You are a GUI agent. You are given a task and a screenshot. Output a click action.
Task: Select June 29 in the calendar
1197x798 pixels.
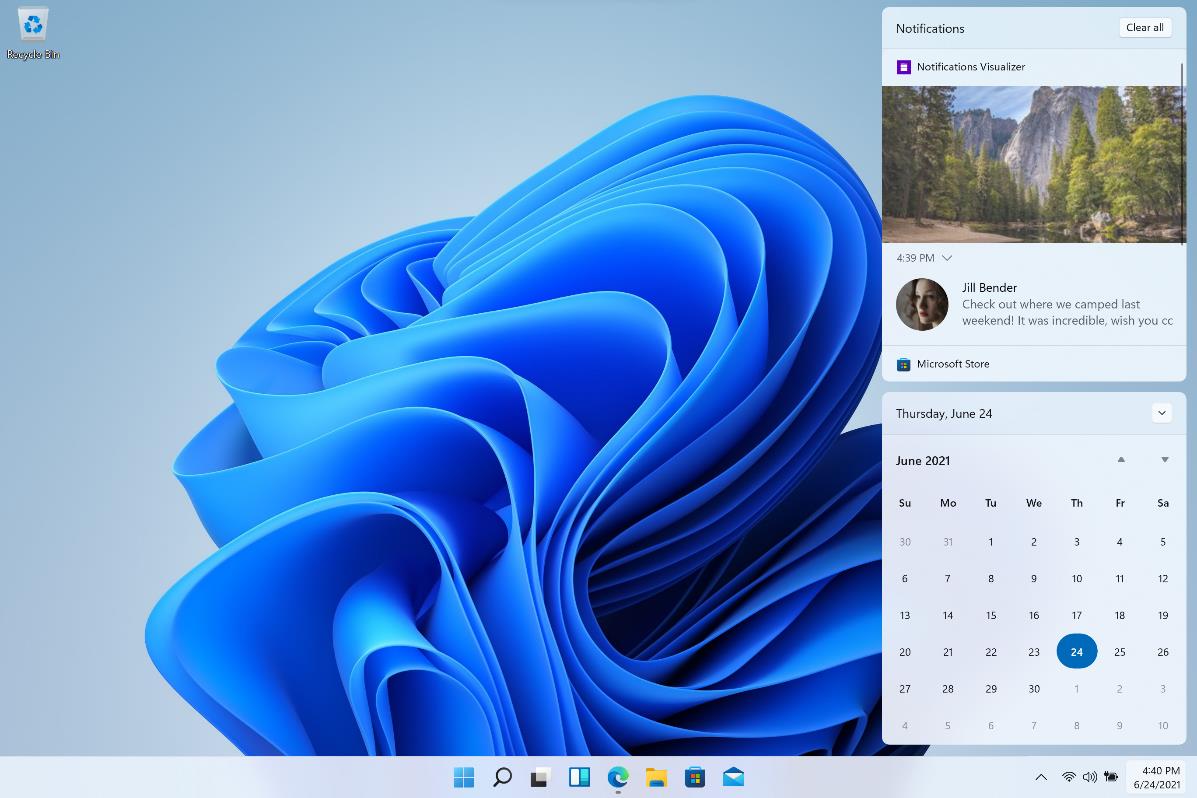991,689
